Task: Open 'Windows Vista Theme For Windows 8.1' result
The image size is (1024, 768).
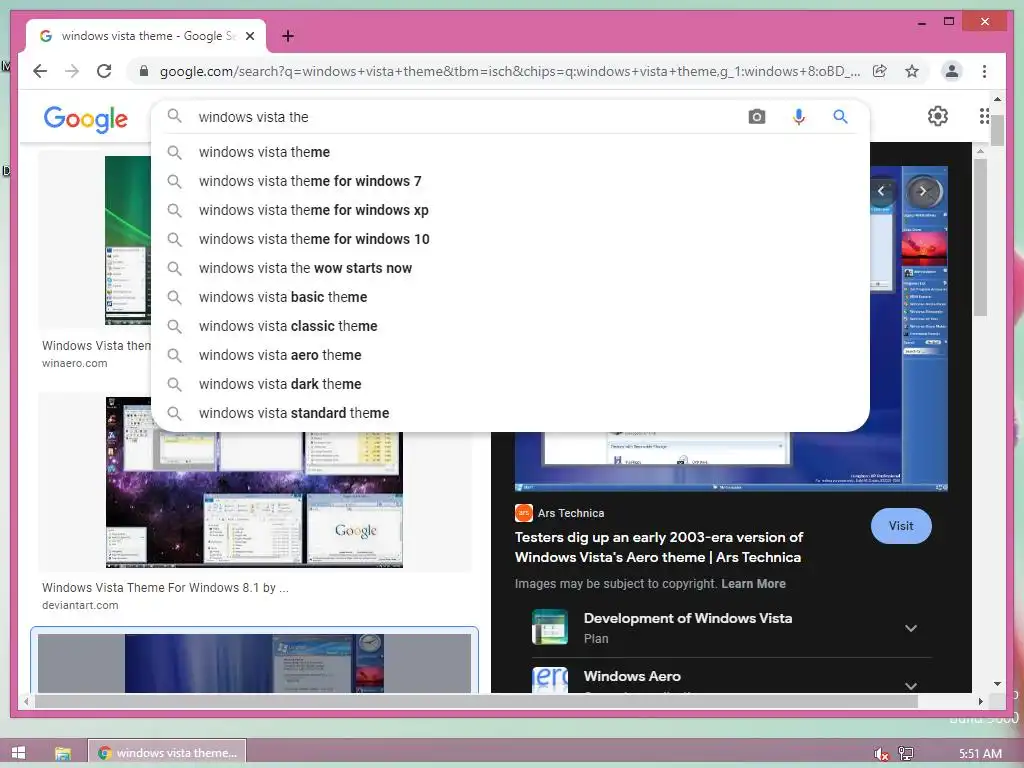Action: 165,588
